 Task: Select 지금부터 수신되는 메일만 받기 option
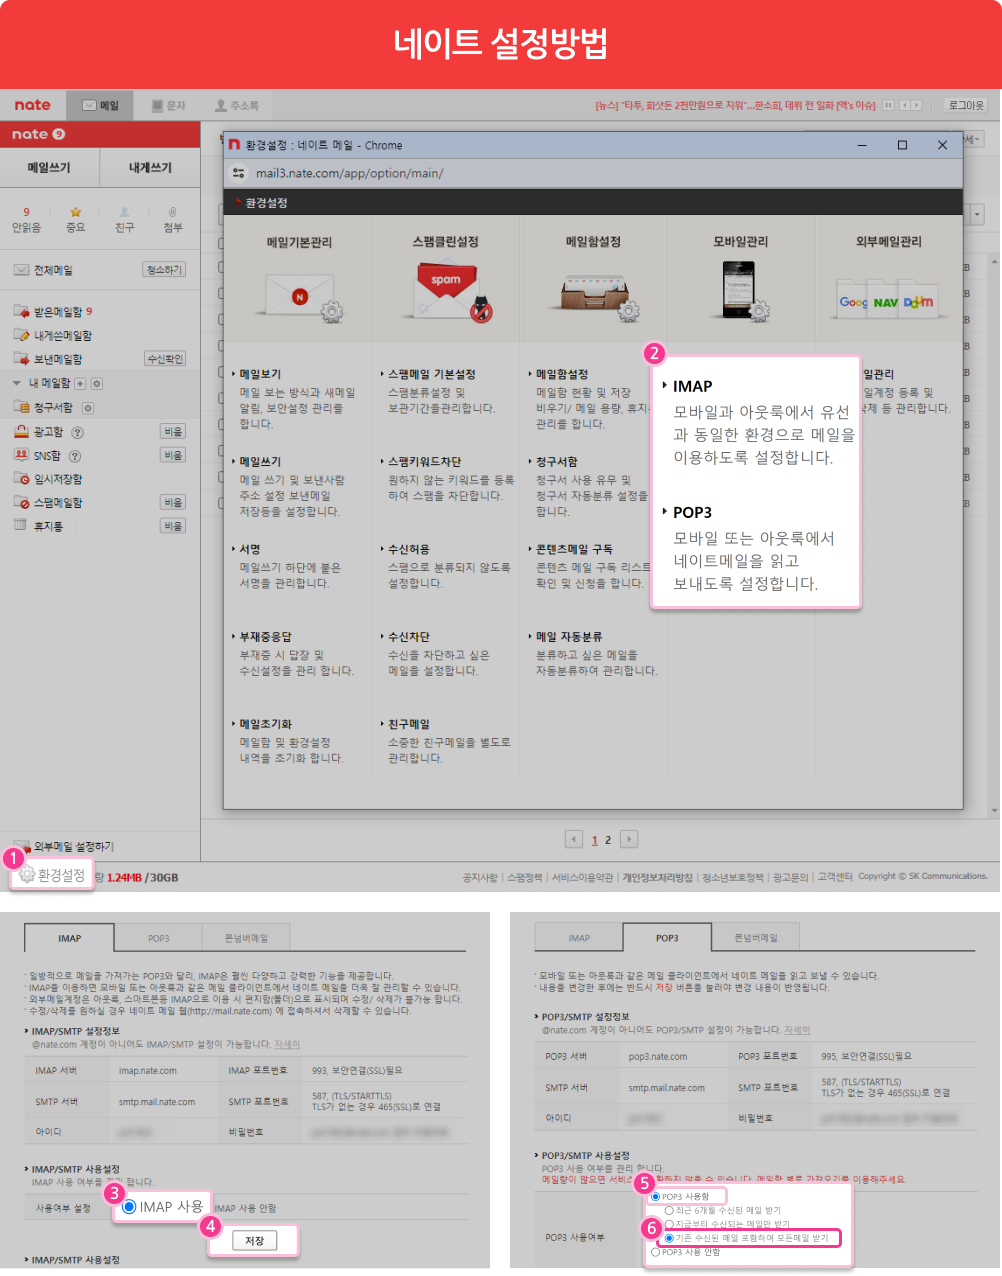(669, 1224)
